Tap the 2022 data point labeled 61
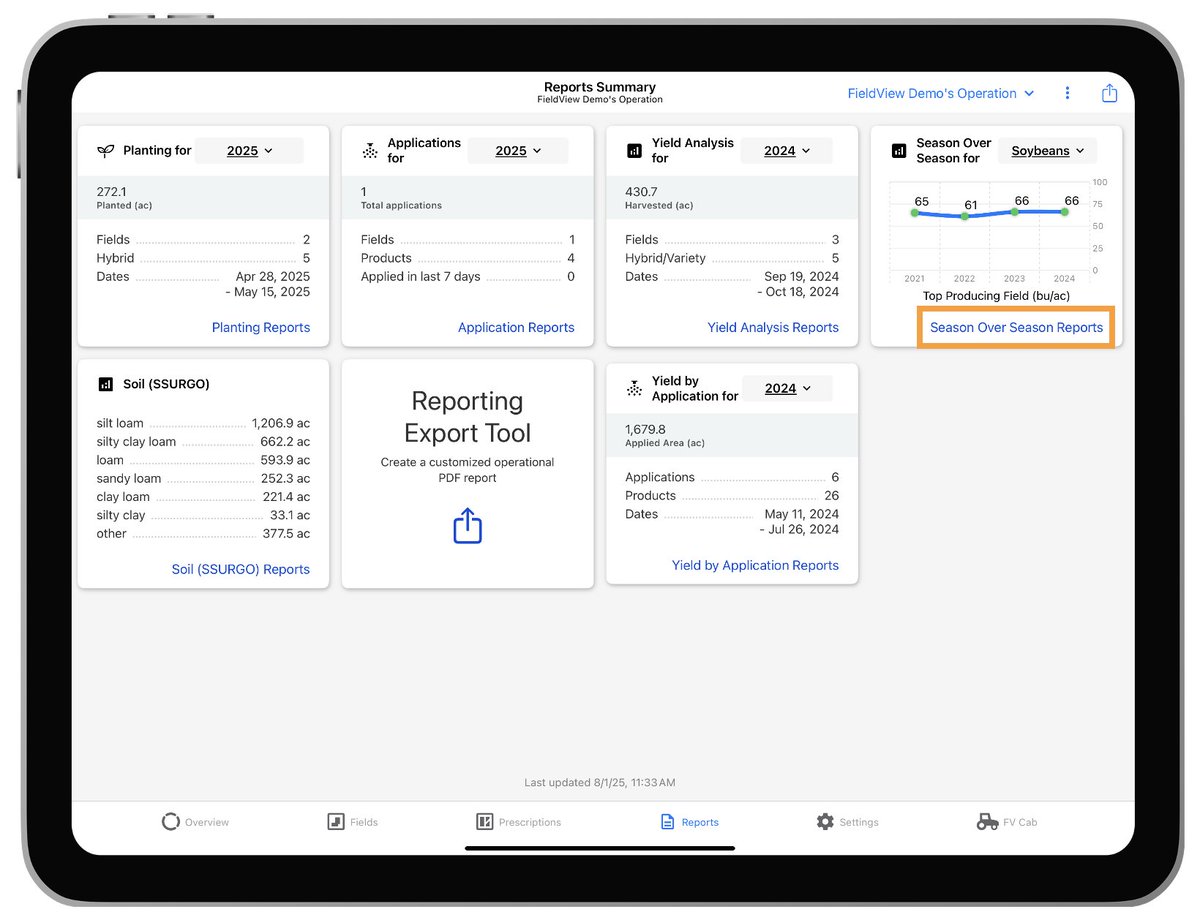The height and width of the screenshot is (920, 1200). [x=964, y=216]
